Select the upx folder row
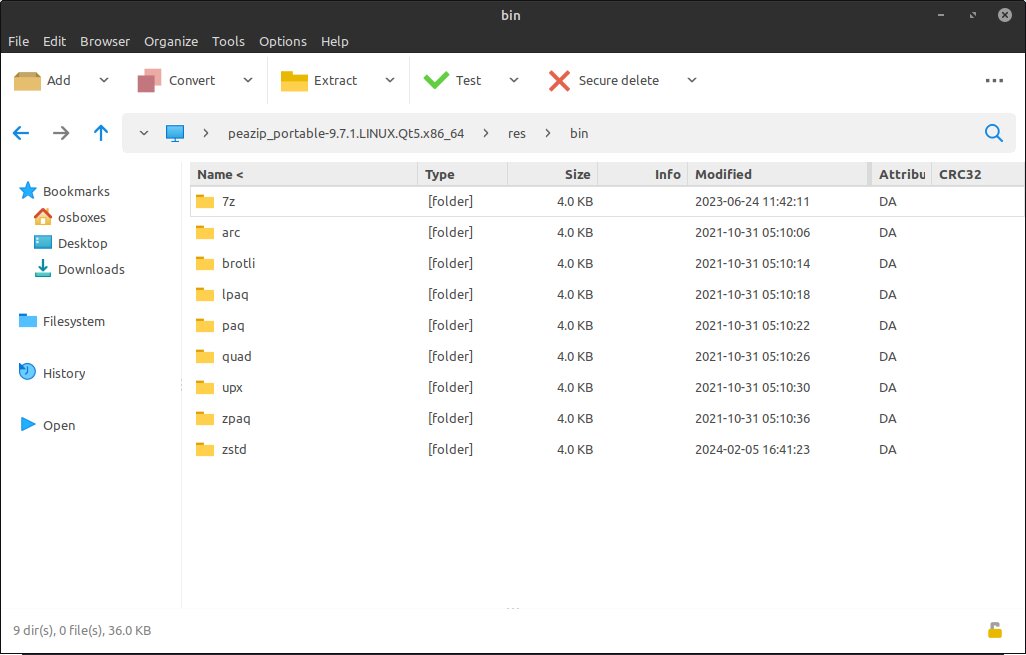This screenshot has width=1026, height=655. (607, 387)
